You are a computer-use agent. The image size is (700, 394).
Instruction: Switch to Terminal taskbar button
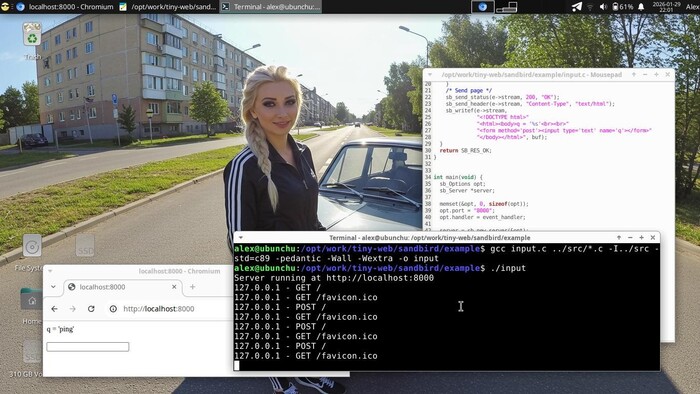pos(271,7)
